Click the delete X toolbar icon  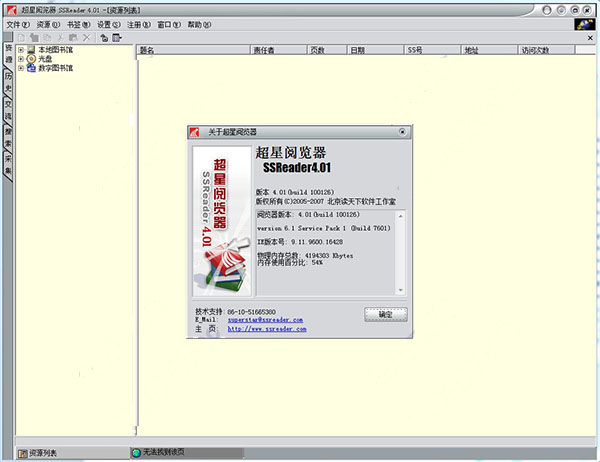pyautogui.click(x=86, y=38)
